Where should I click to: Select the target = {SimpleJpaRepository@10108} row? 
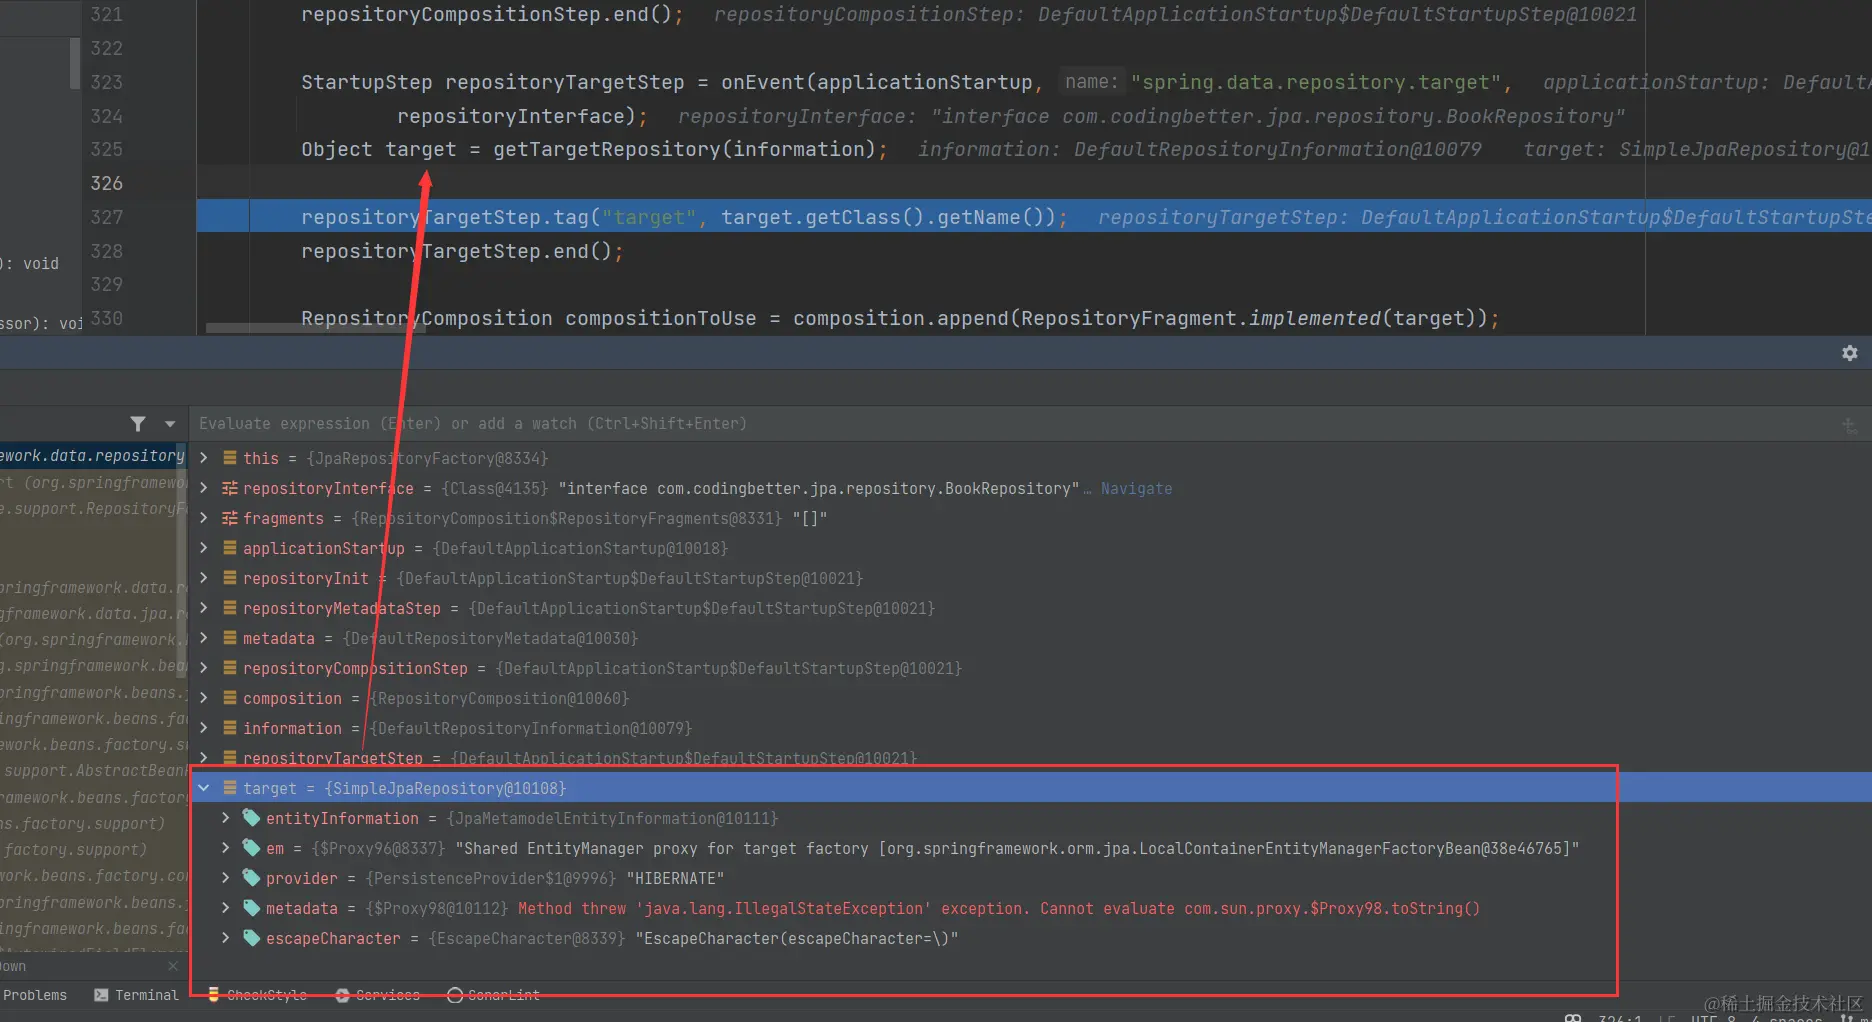(x=1030, y=788)
